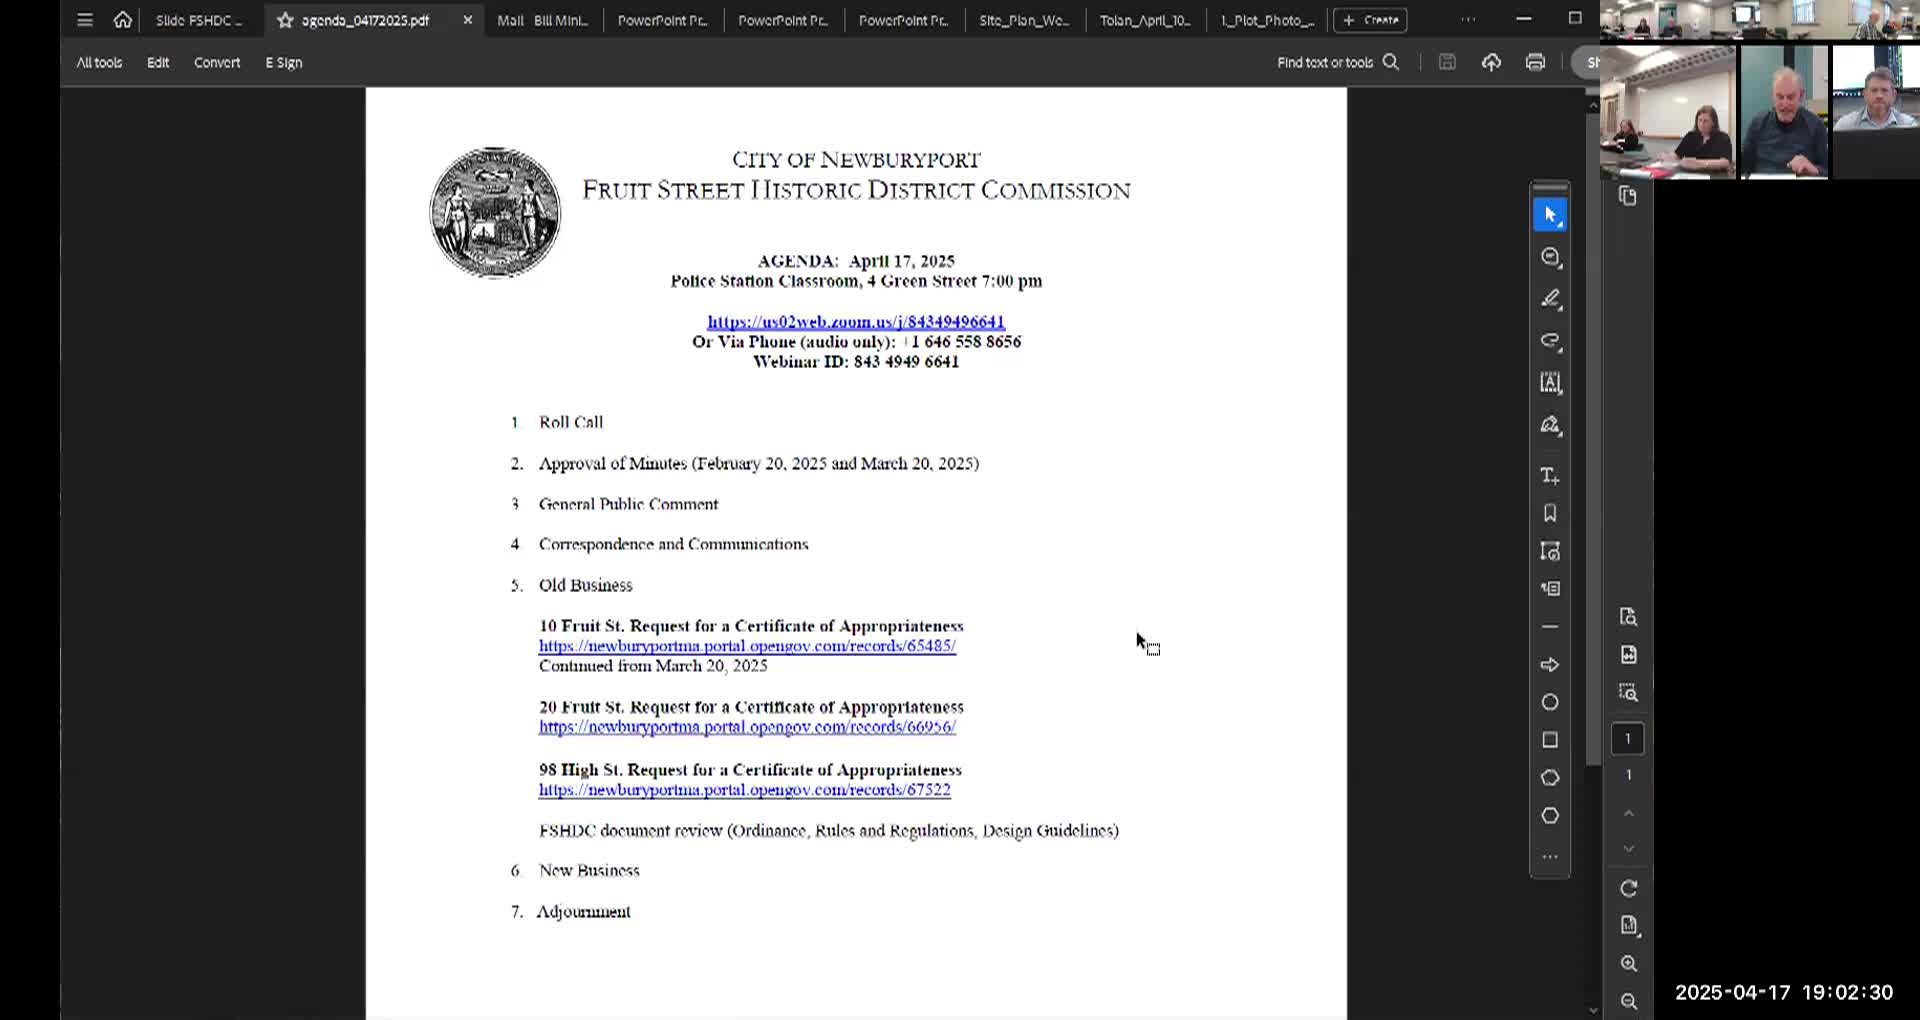Switch to 1_Plot_Photo tab

click(x=1267, y=20)
